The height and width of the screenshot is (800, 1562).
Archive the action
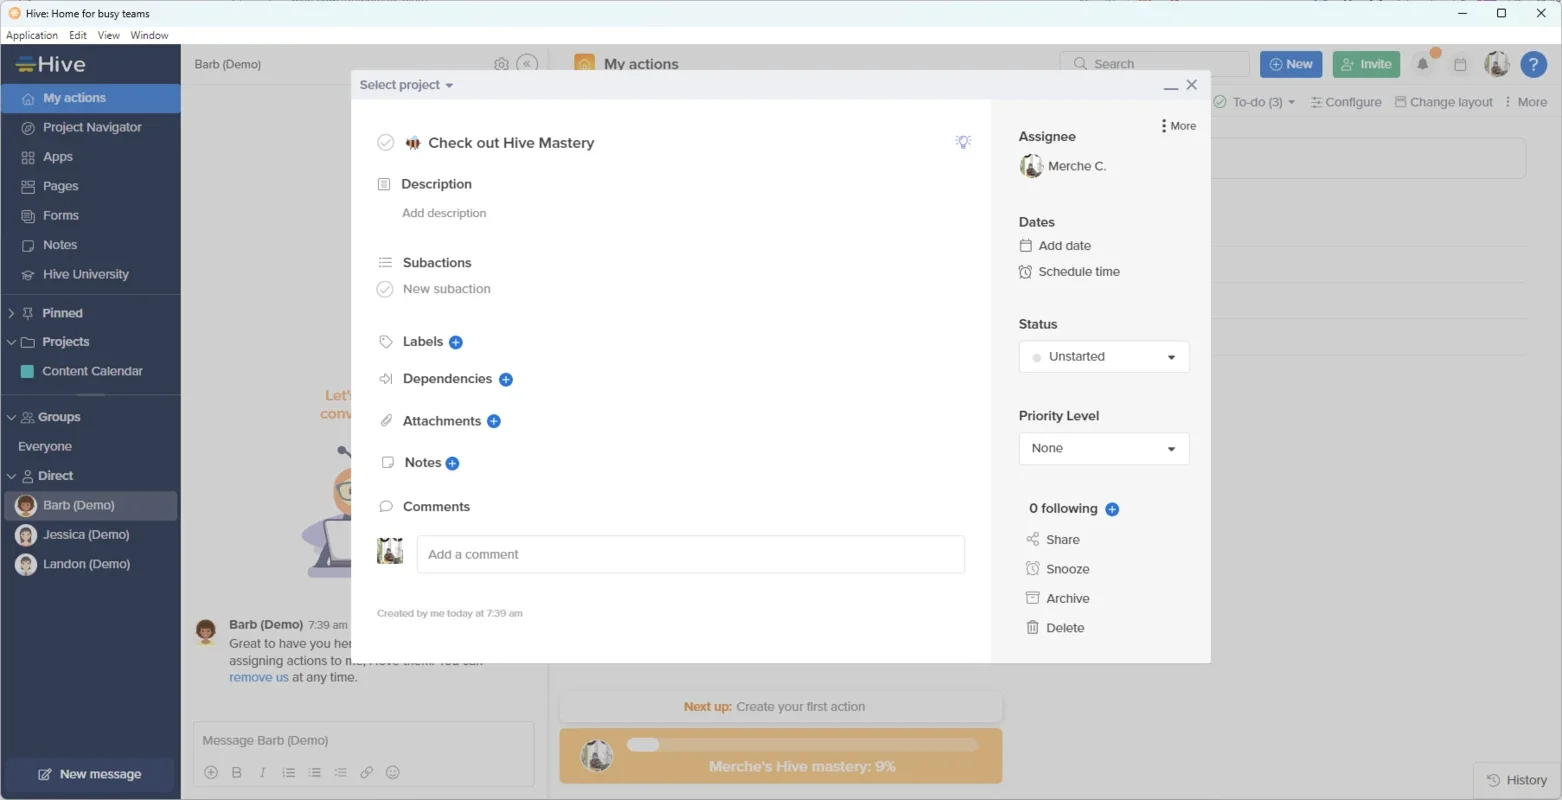1058,598
